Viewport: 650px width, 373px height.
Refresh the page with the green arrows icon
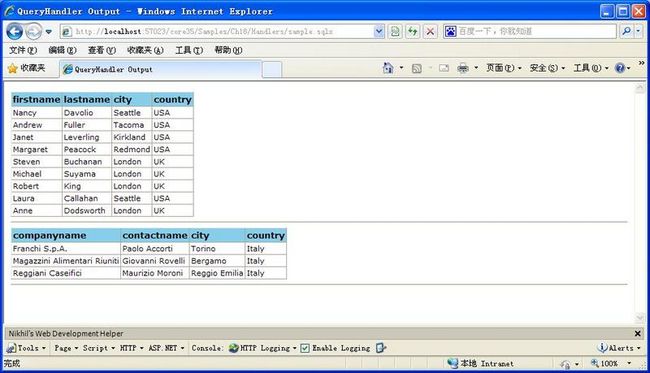point(412,31)
